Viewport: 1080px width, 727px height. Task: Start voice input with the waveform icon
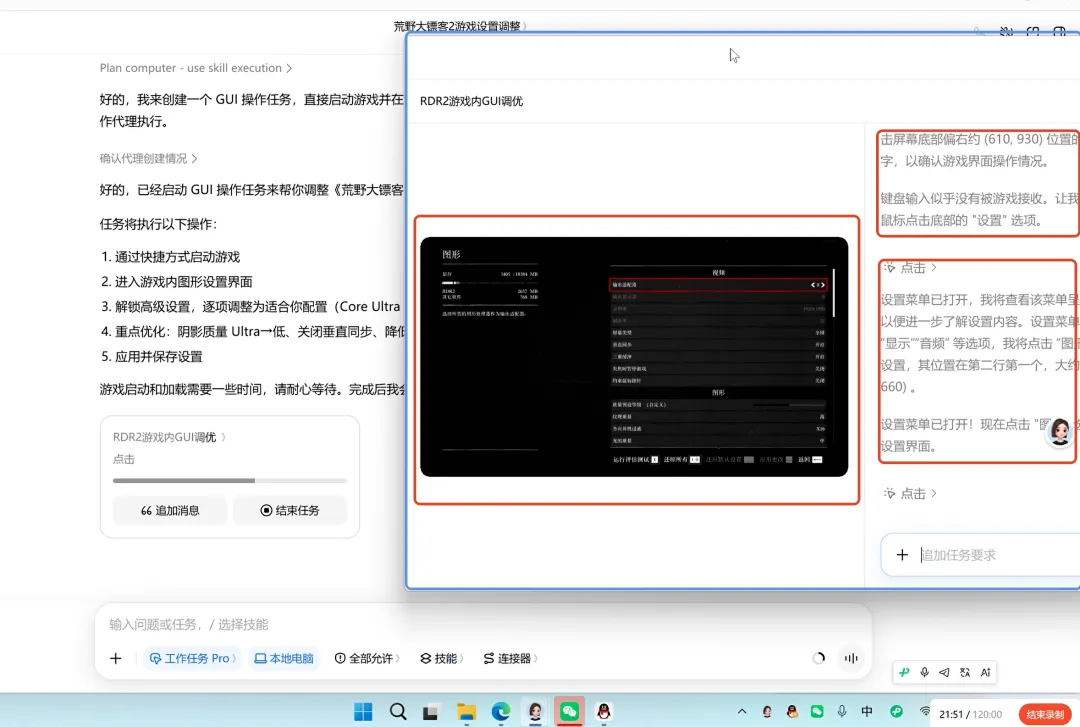(x=851, y=658)
